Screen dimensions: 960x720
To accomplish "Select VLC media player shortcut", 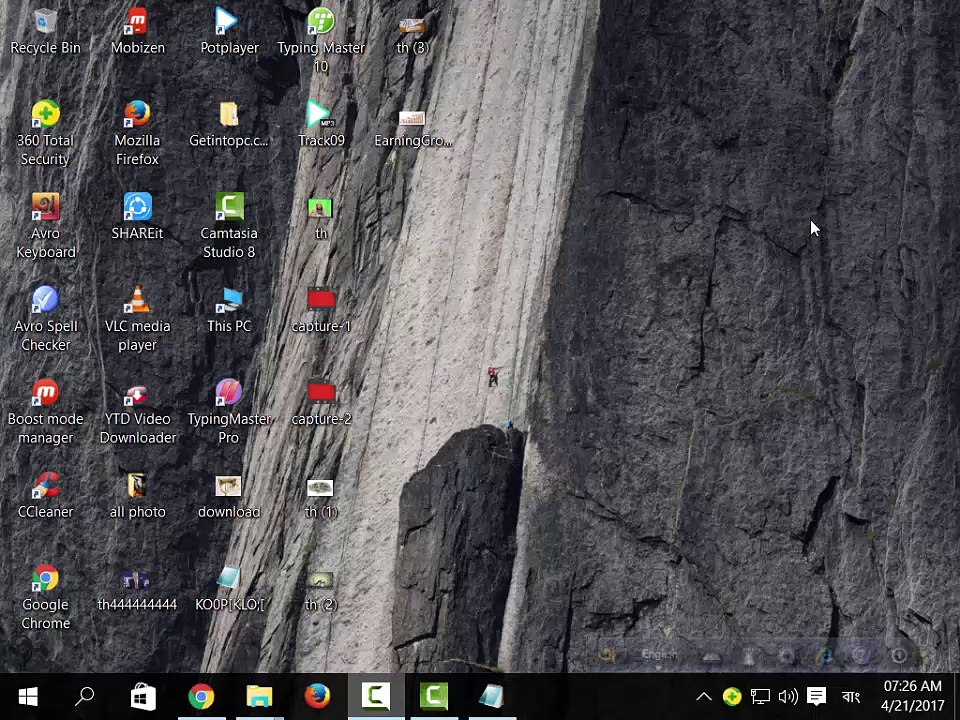I will pyautogui.click(x=137, y=318).
